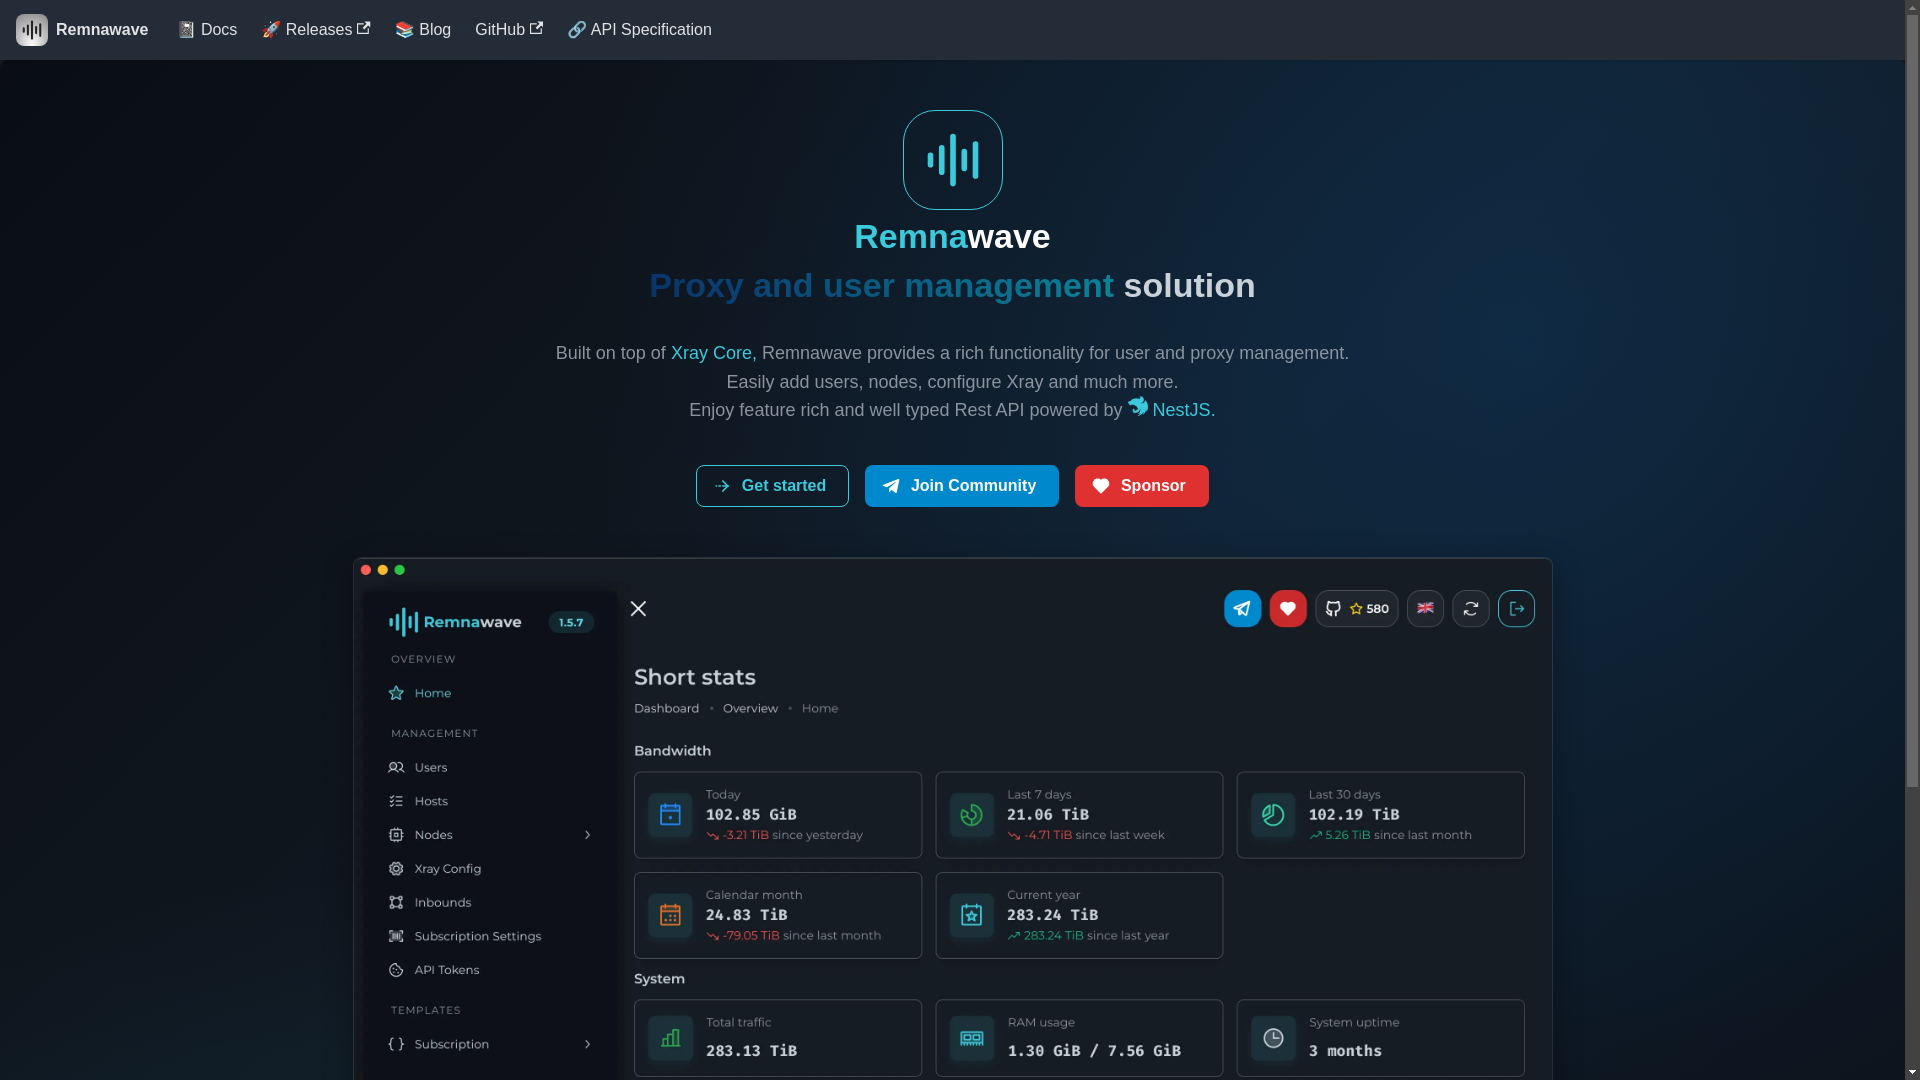The height and width of the screenshot is (1080, 1920).
Task: Click the UK flag language selector
Action: pyautogui.click(x=1425, y=608)
